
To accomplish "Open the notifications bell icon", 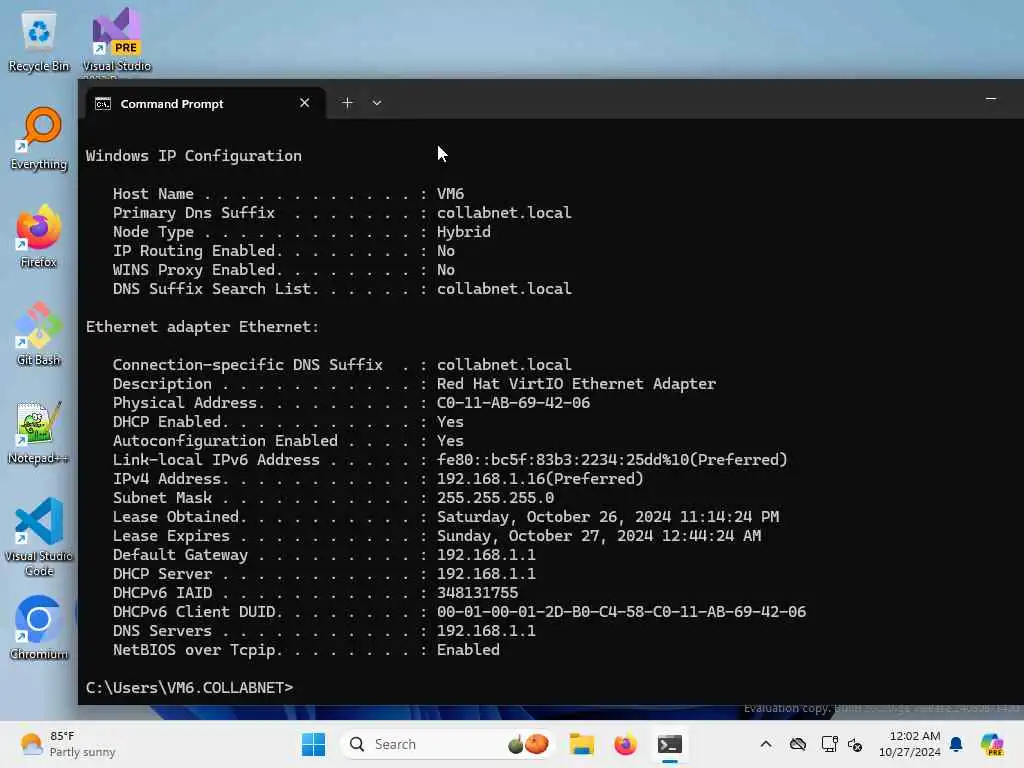I will coord(956,744).
